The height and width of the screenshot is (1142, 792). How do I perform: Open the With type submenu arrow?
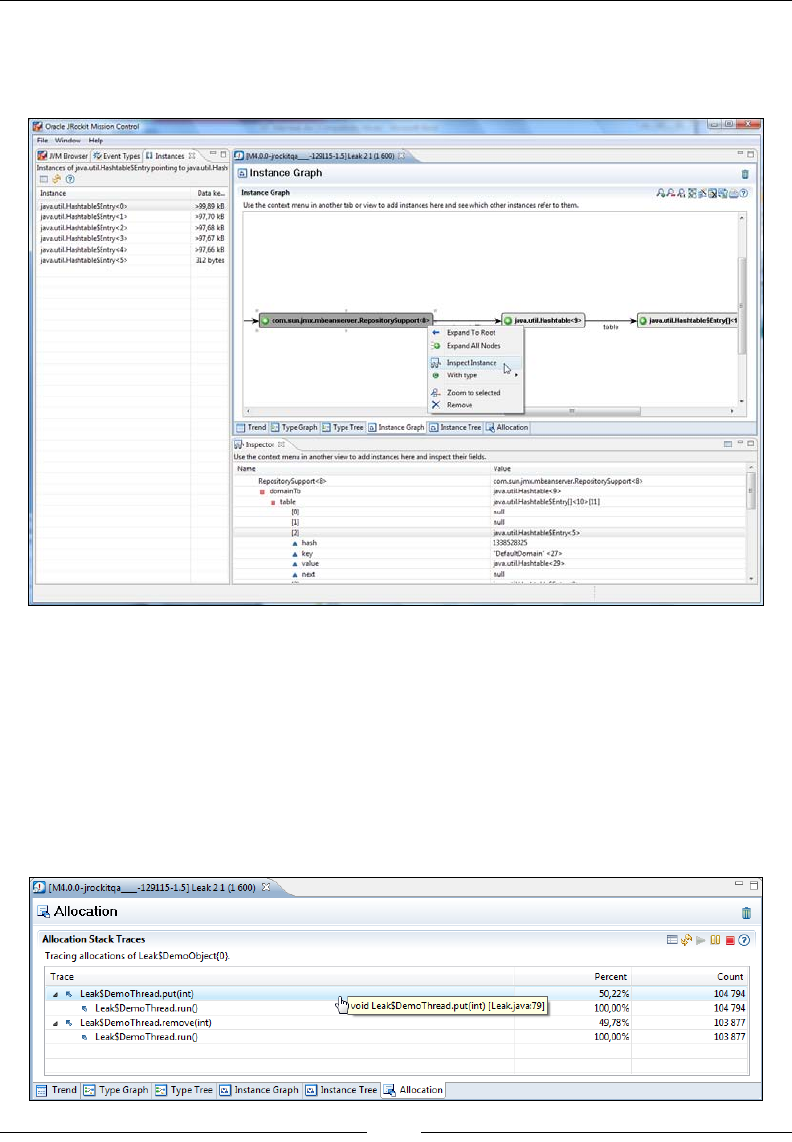tap(517, 375)
